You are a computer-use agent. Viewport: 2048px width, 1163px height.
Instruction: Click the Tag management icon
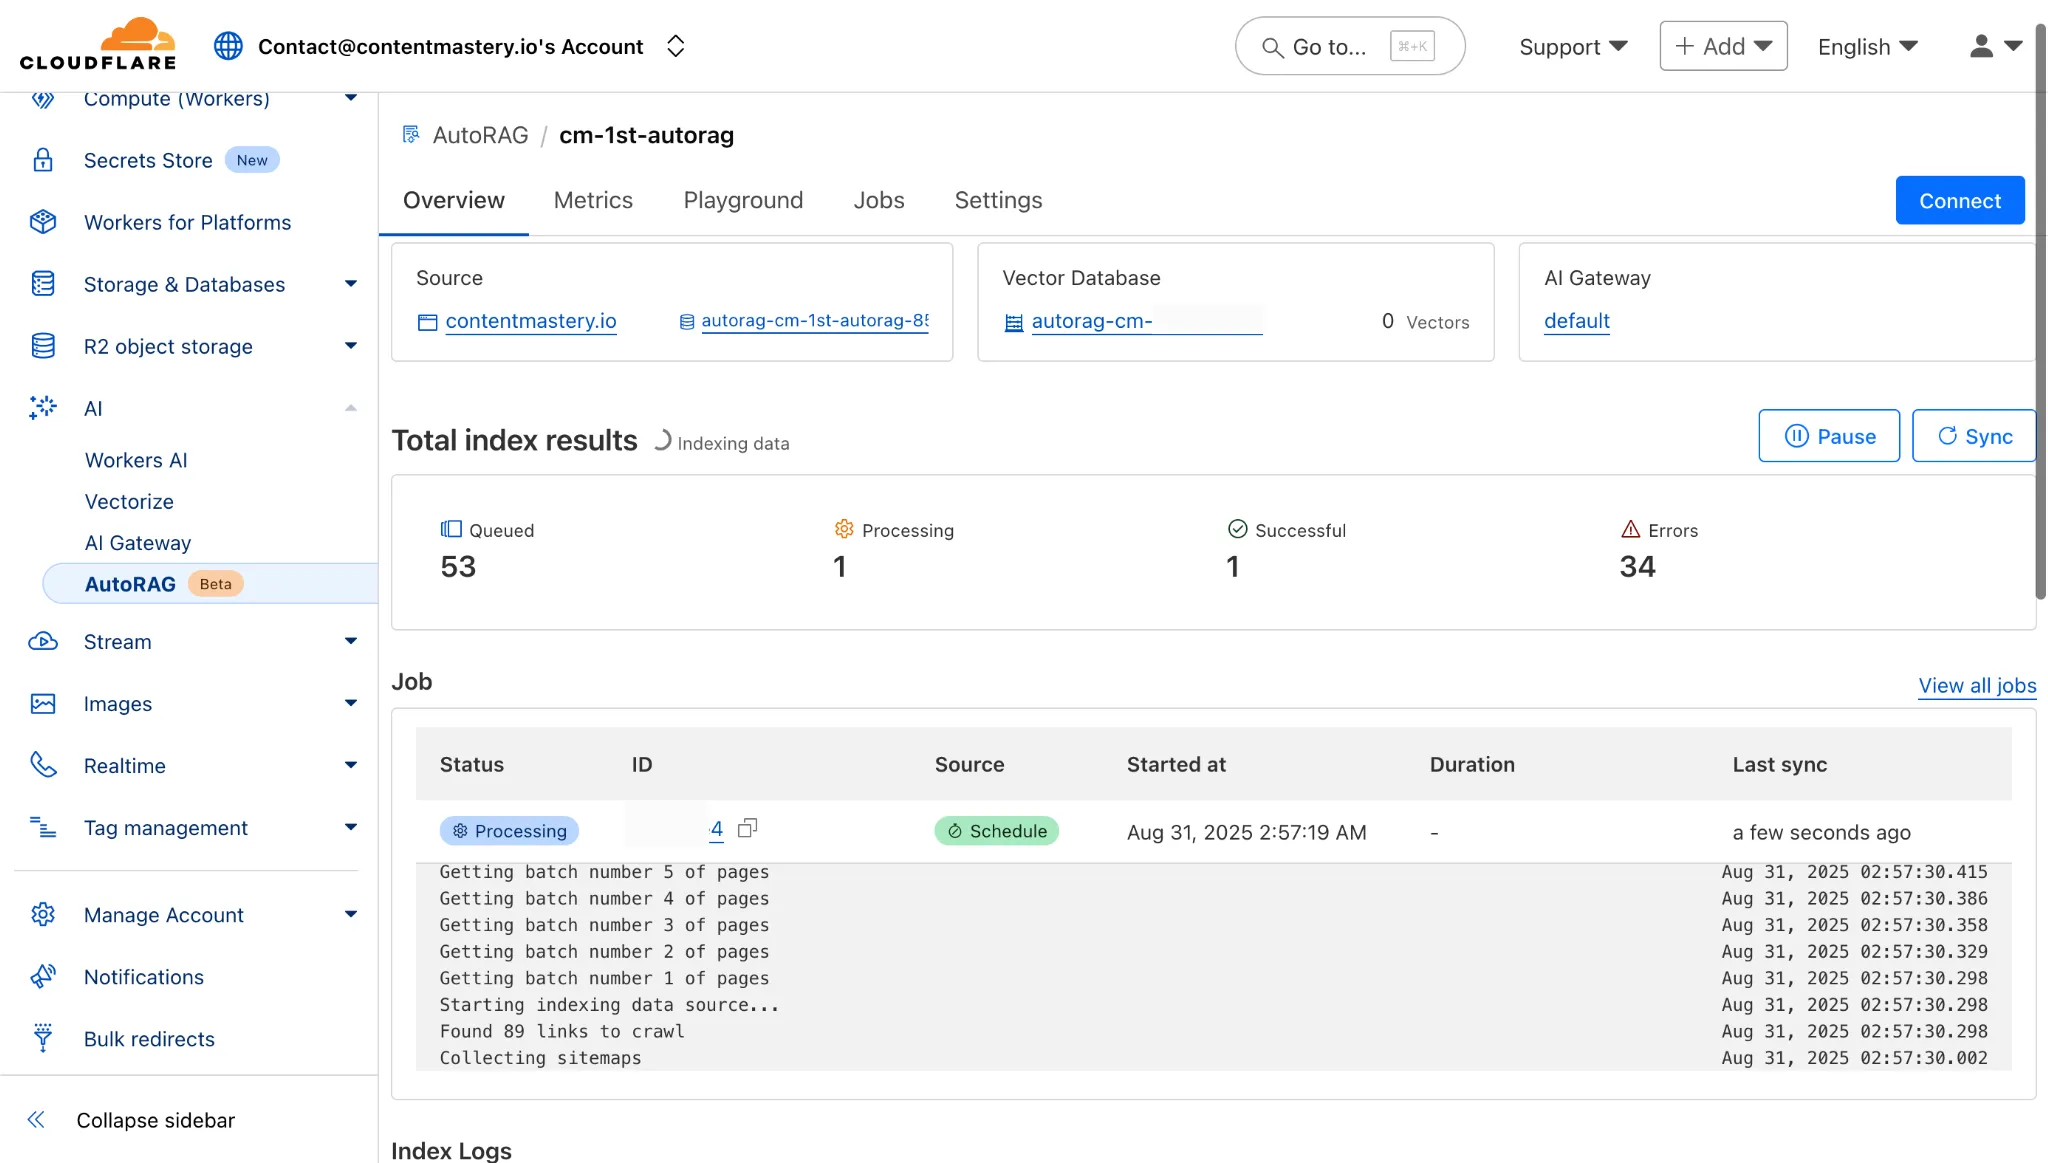[43, 828]
